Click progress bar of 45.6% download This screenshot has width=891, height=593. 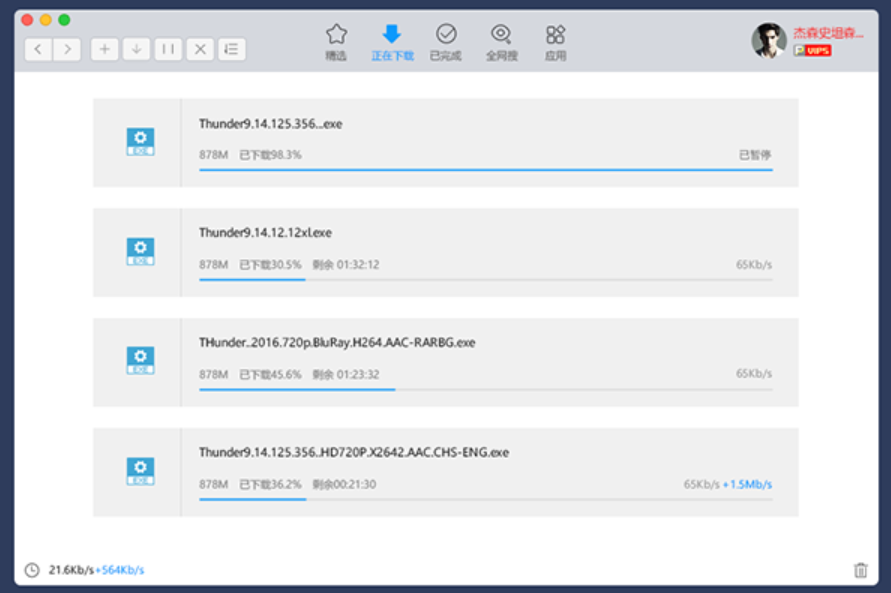(486, 390)
